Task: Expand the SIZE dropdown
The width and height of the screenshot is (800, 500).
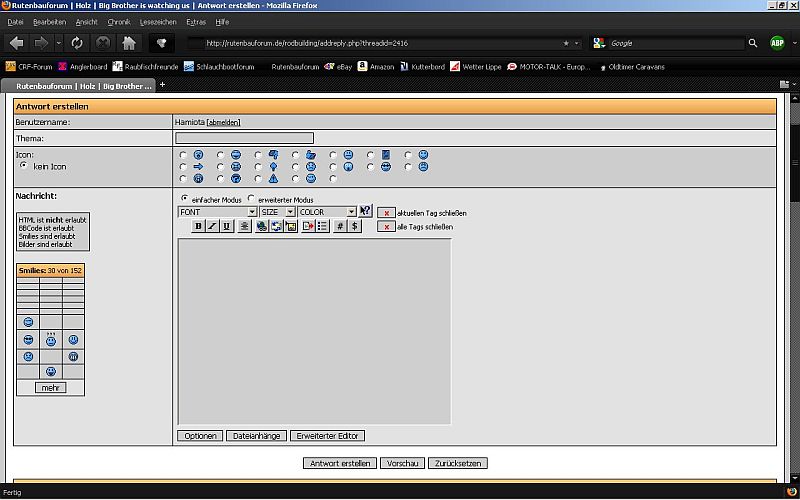Action: pos(277,212)
